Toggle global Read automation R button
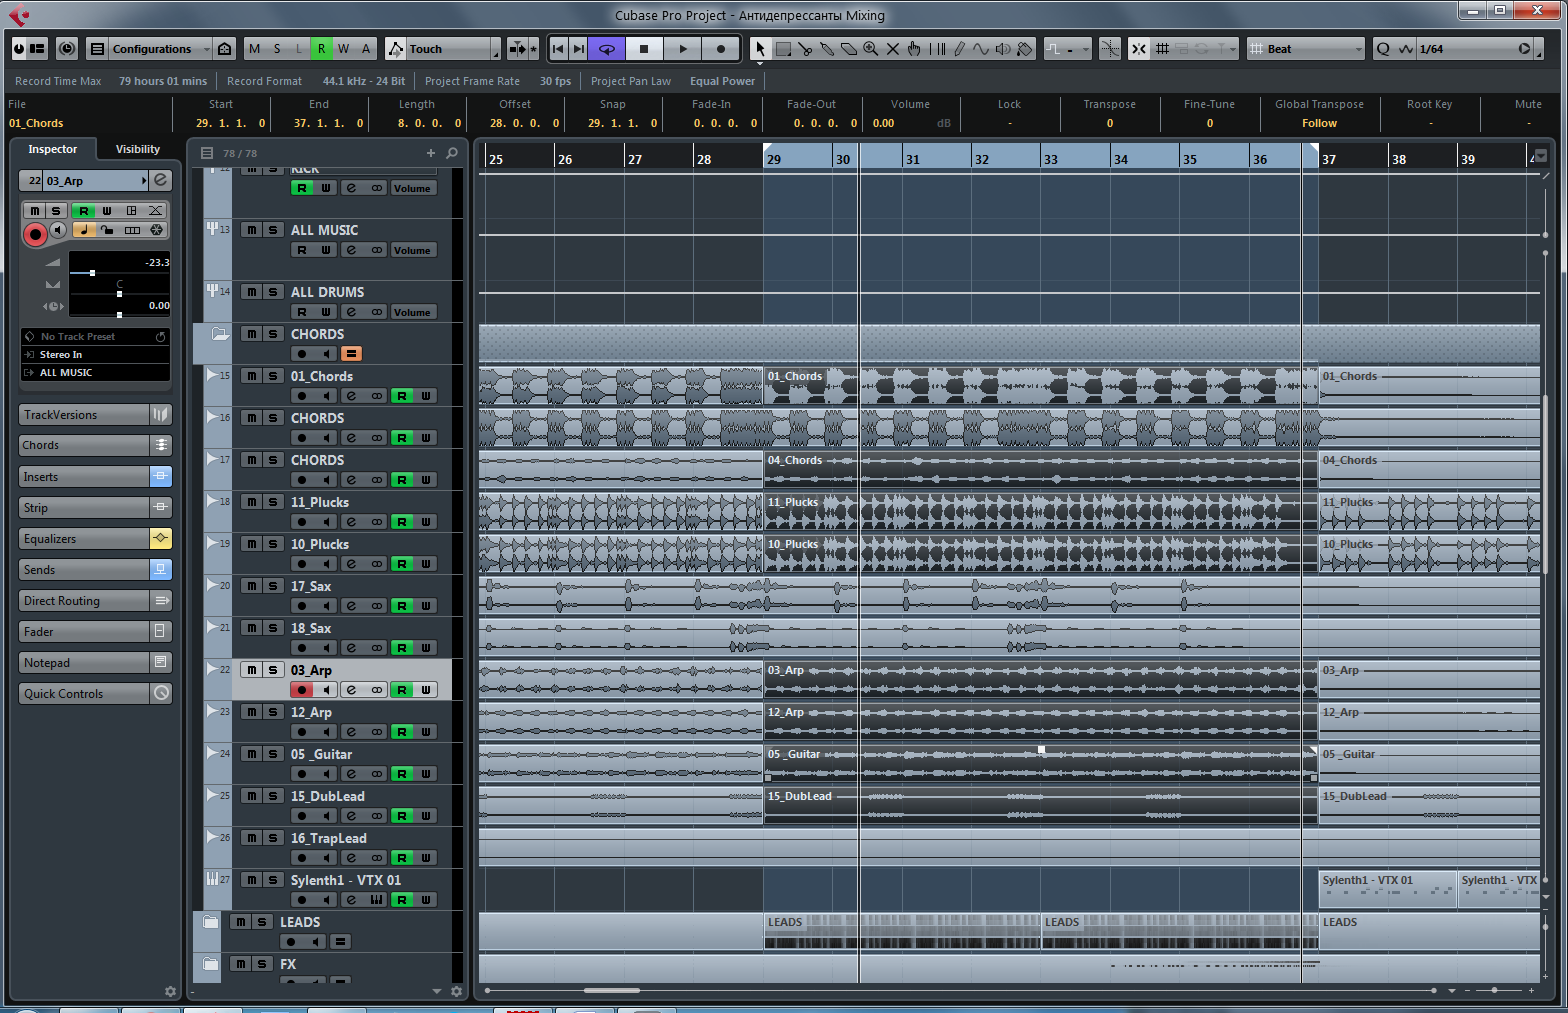 pos(321,48)
